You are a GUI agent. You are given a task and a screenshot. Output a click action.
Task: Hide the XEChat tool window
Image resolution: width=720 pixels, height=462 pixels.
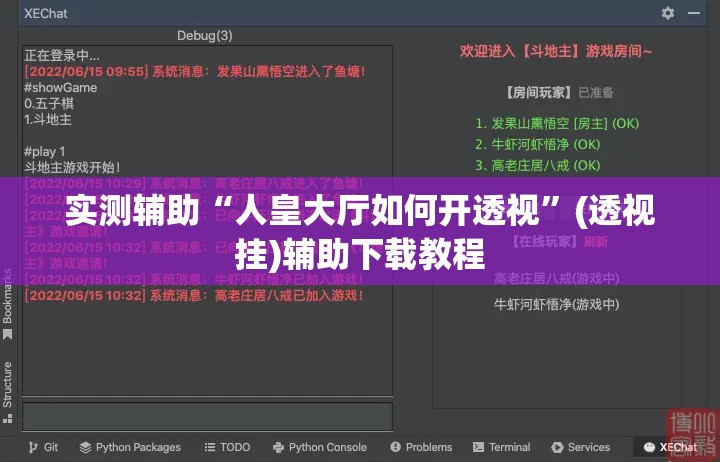coord(694,13)
